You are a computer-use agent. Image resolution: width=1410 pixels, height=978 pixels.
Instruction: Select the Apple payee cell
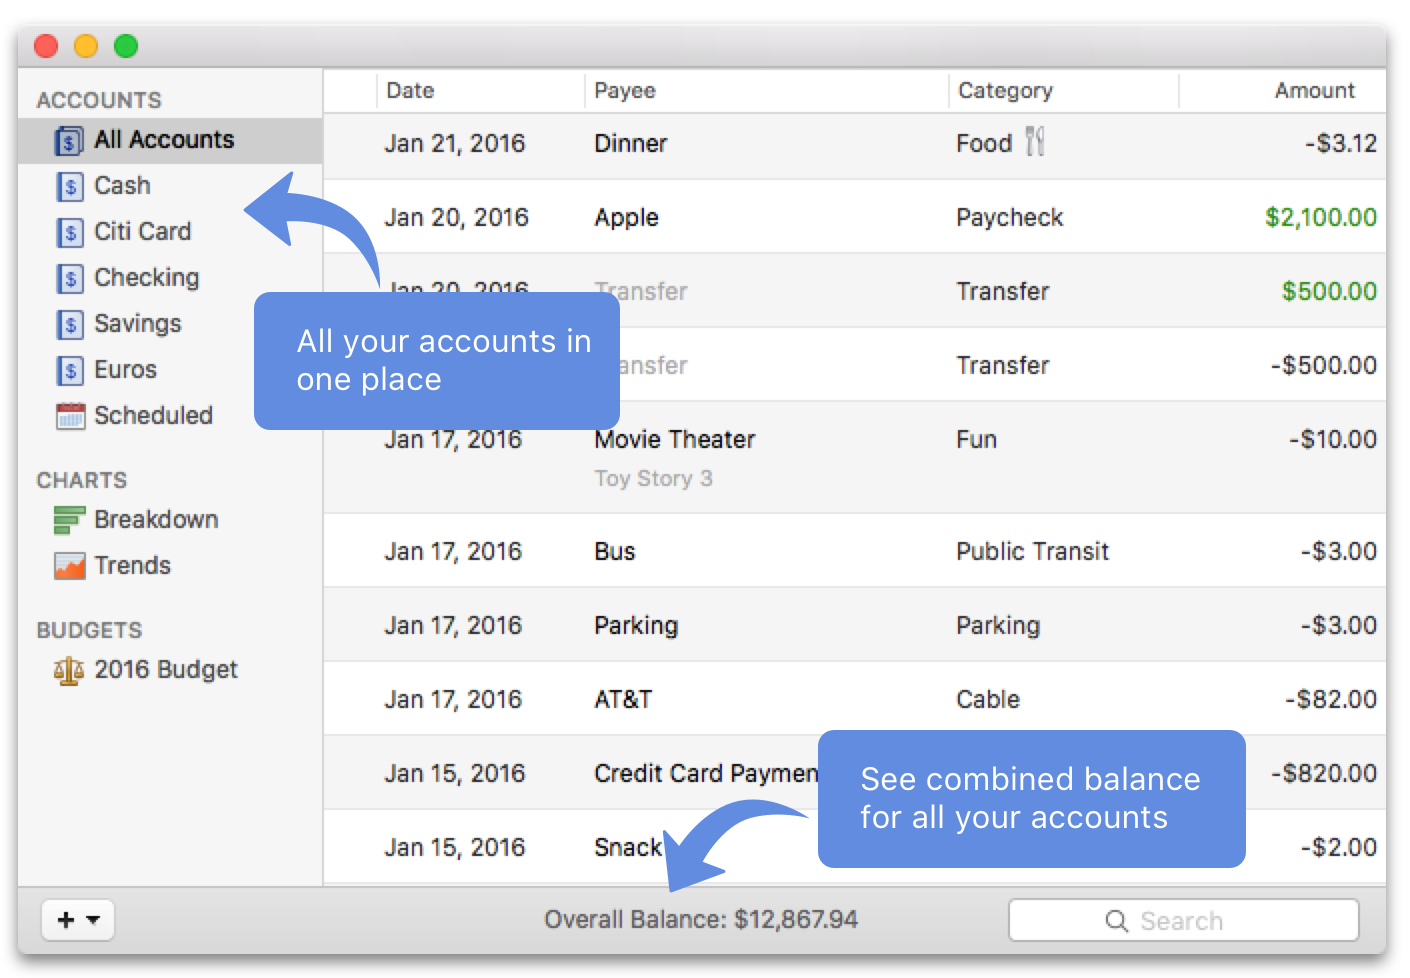pyautogui.click(x=626, y=218)
